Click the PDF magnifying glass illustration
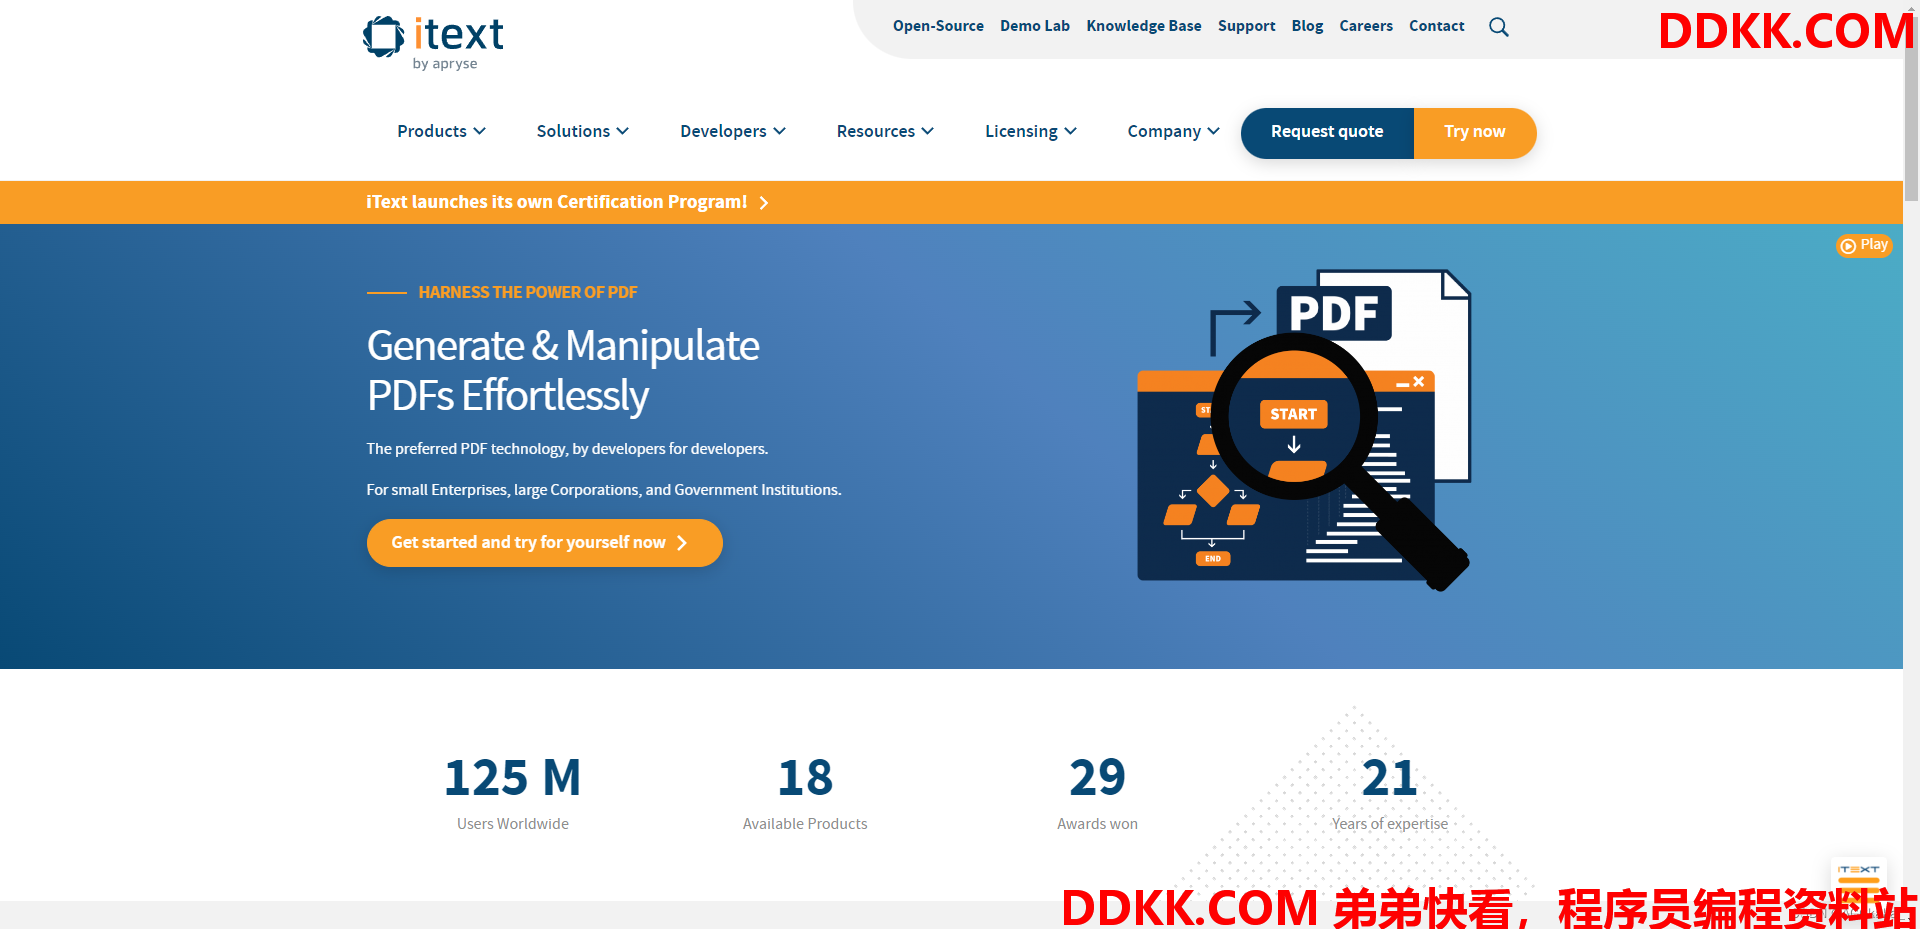Image resolution: width=1920 pixels, height=929 pixels. [1303, 431]
